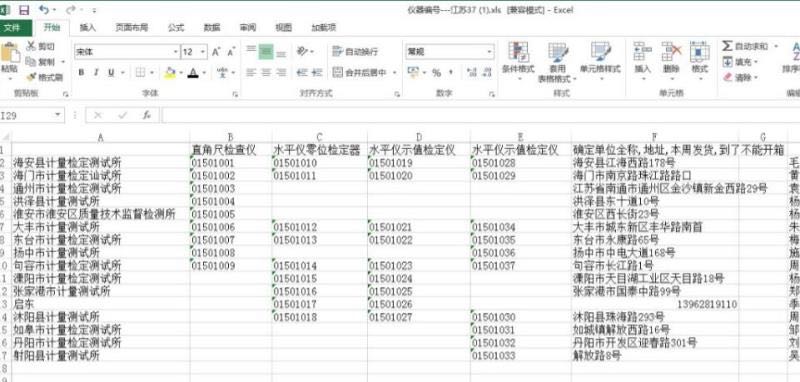Click the Cut scissors icon
The width and height of the screenshot is (800, 382).
coord(31,46)
